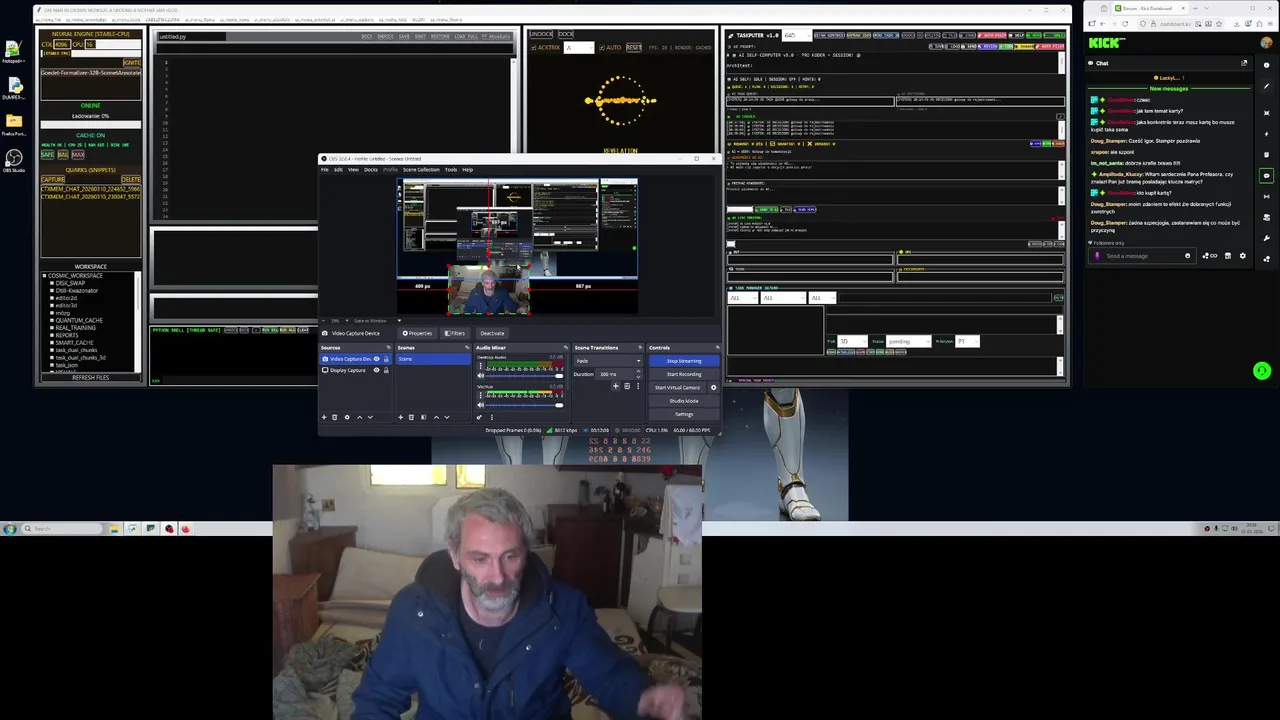
Task: Click pencil edit icon in Kick sidebar
Action: [x=1266, y=86]
